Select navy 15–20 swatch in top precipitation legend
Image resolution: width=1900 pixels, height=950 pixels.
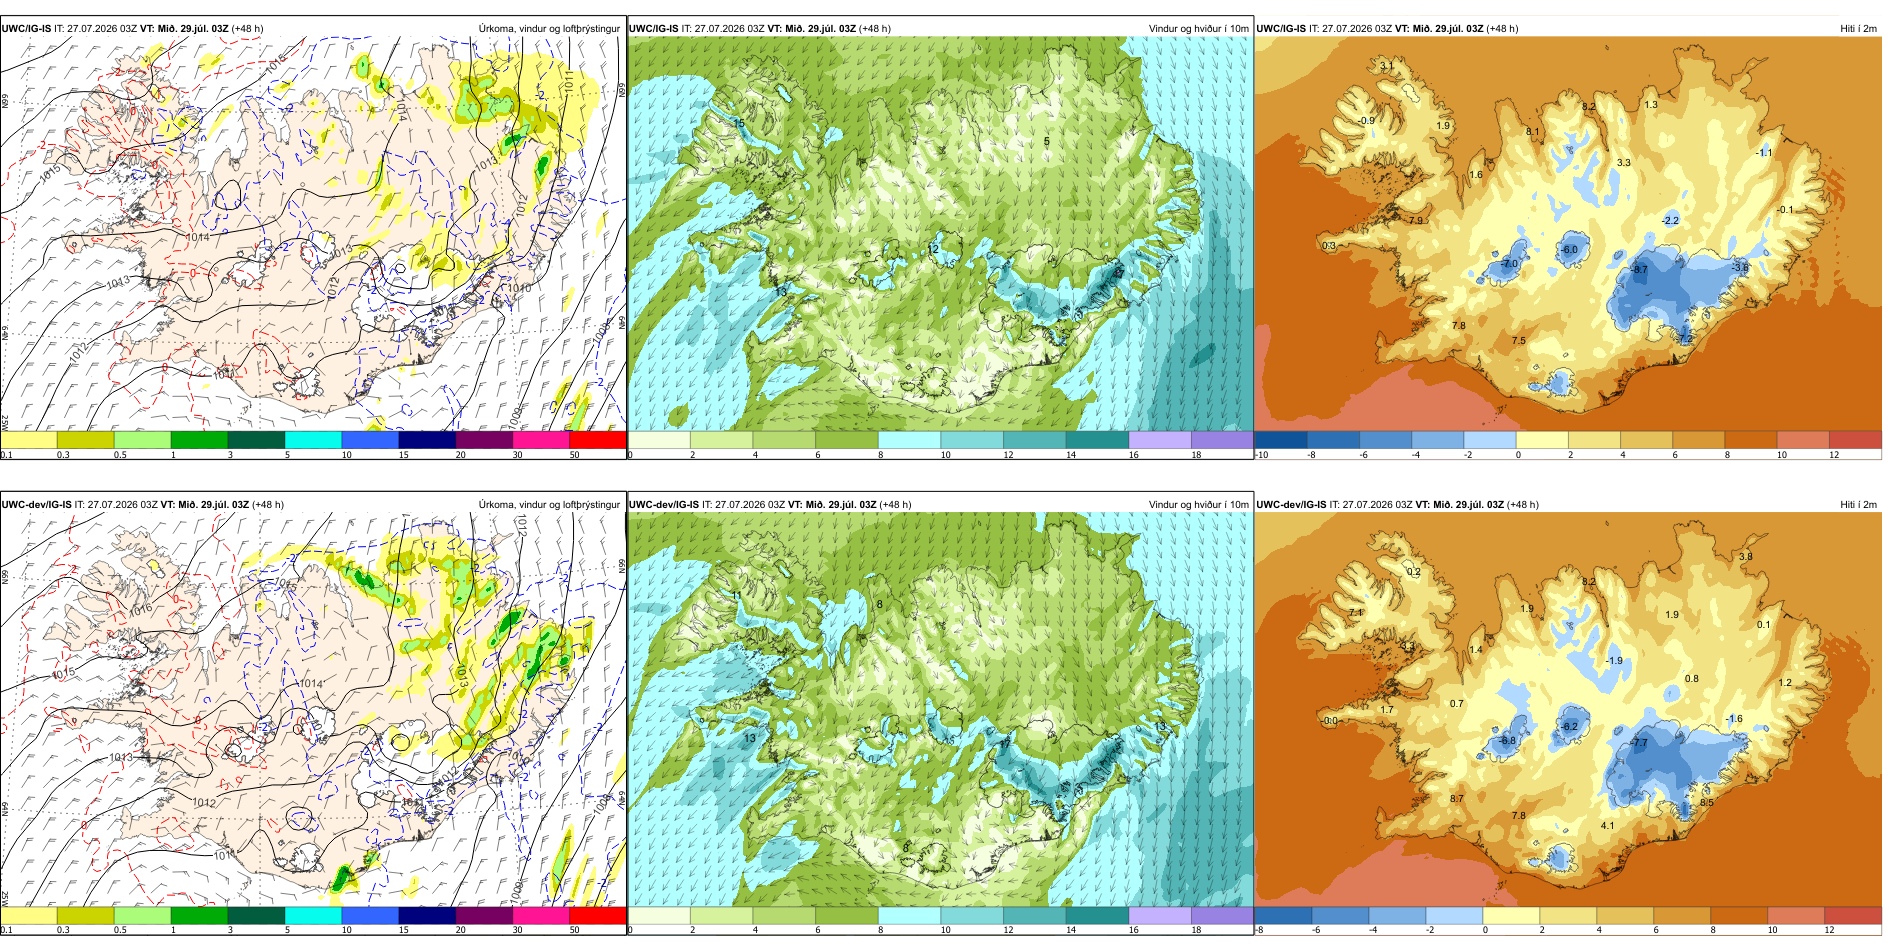427,440
